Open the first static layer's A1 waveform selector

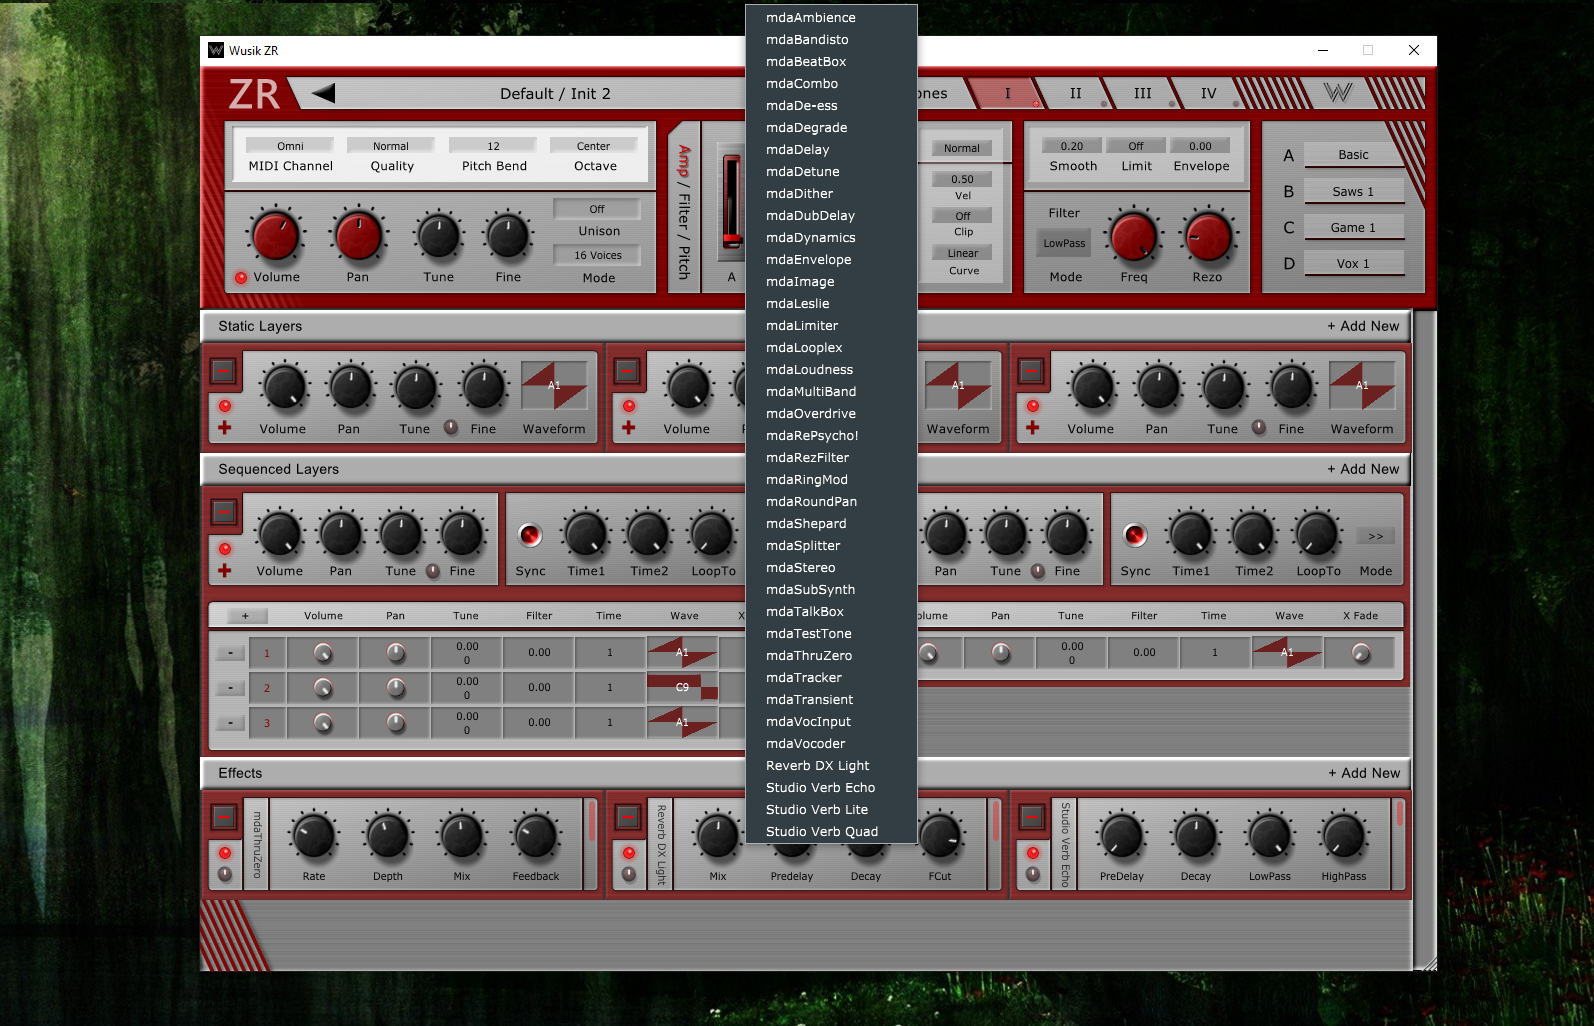click(x=554, y=386)
